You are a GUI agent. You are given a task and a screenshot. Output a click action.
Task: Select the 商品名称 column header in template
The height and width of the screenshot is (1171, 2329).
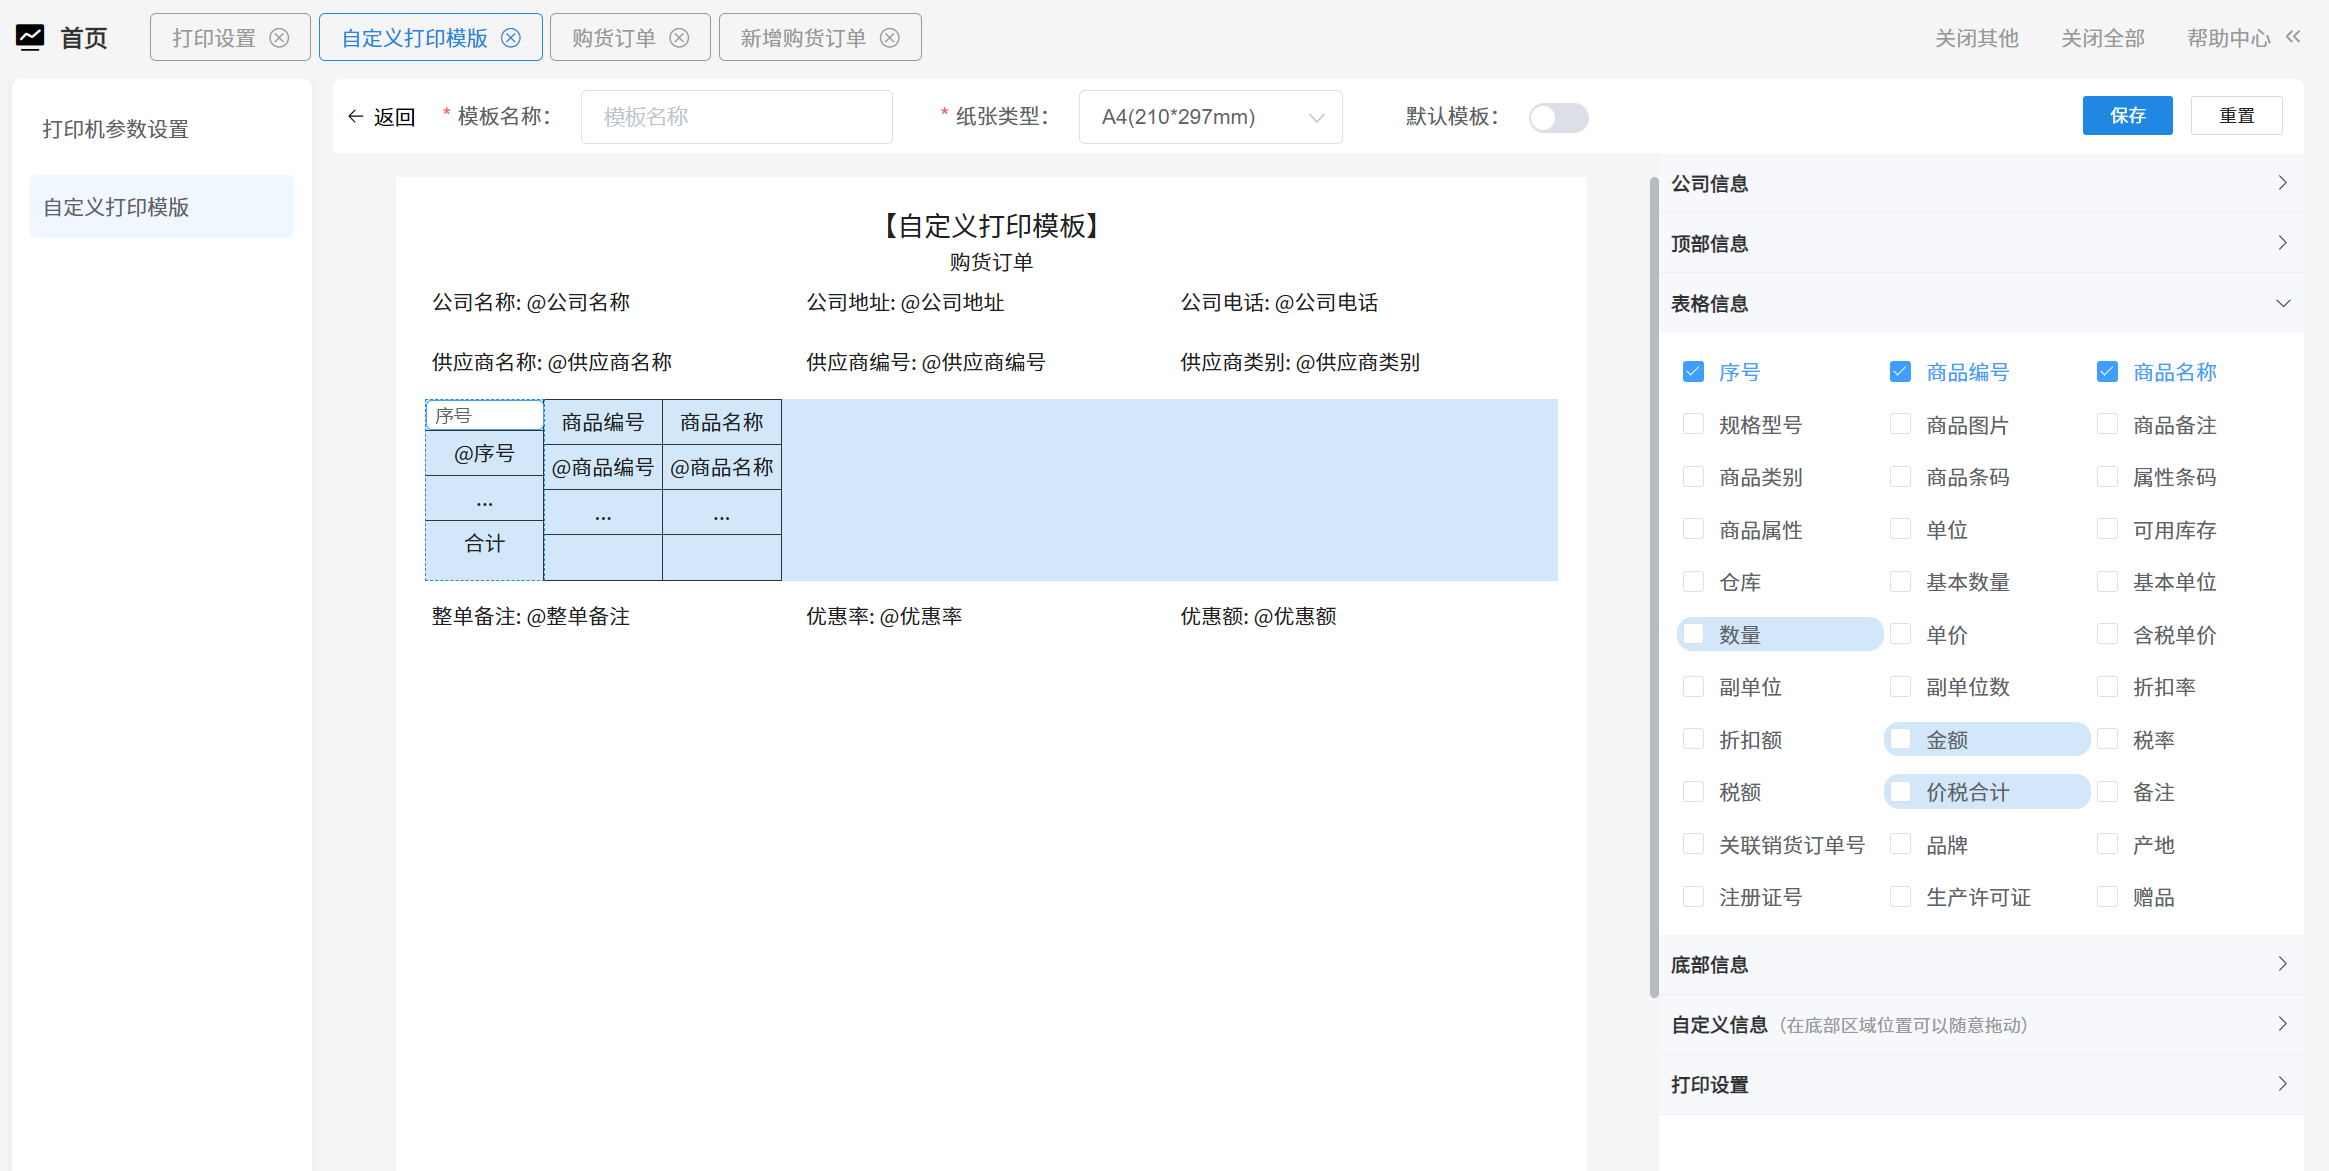click(721, 422)
